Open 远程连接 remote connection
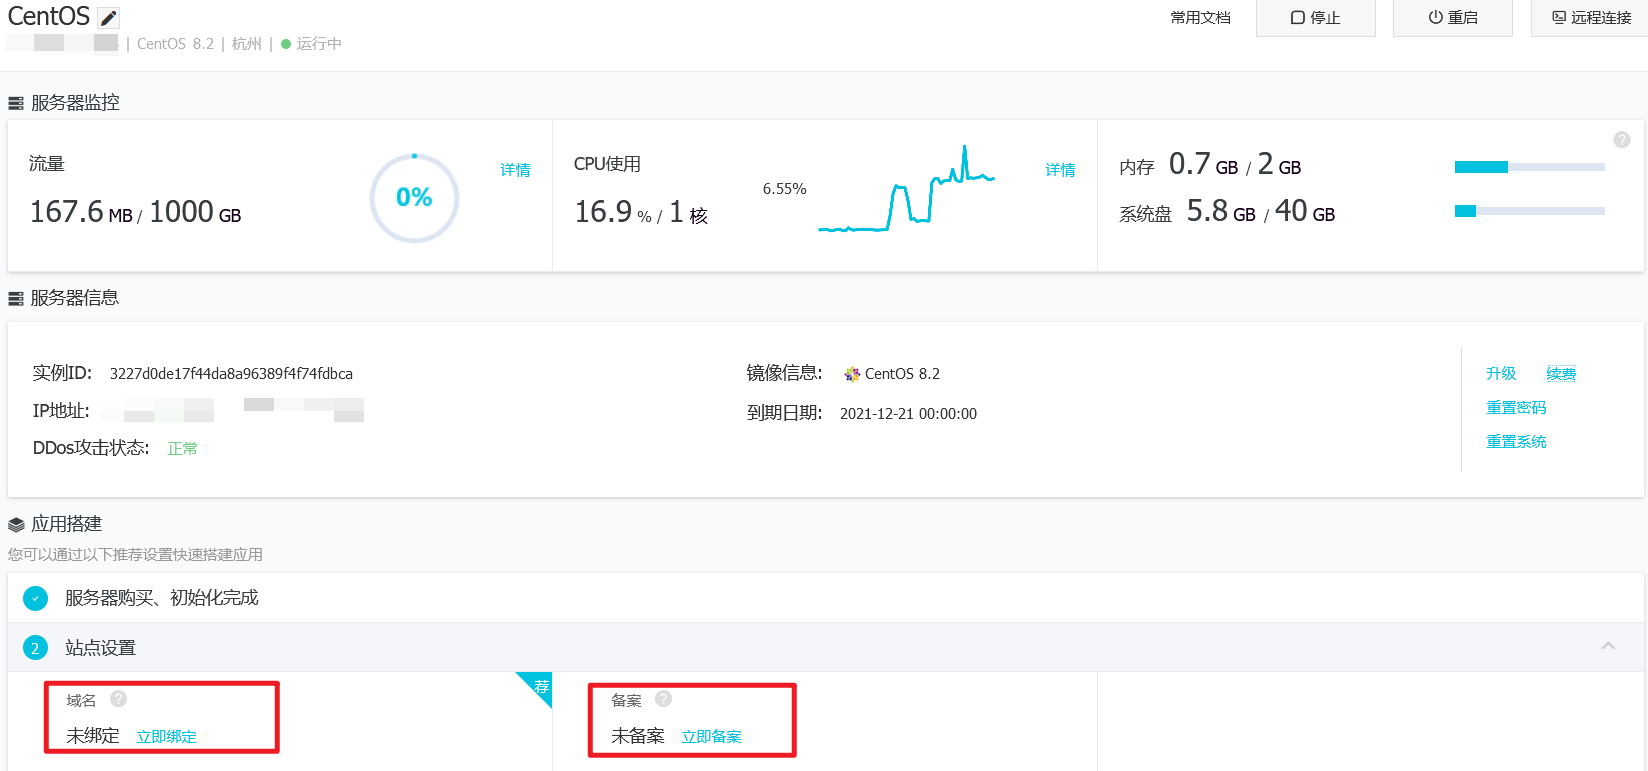 [1591, 18]
